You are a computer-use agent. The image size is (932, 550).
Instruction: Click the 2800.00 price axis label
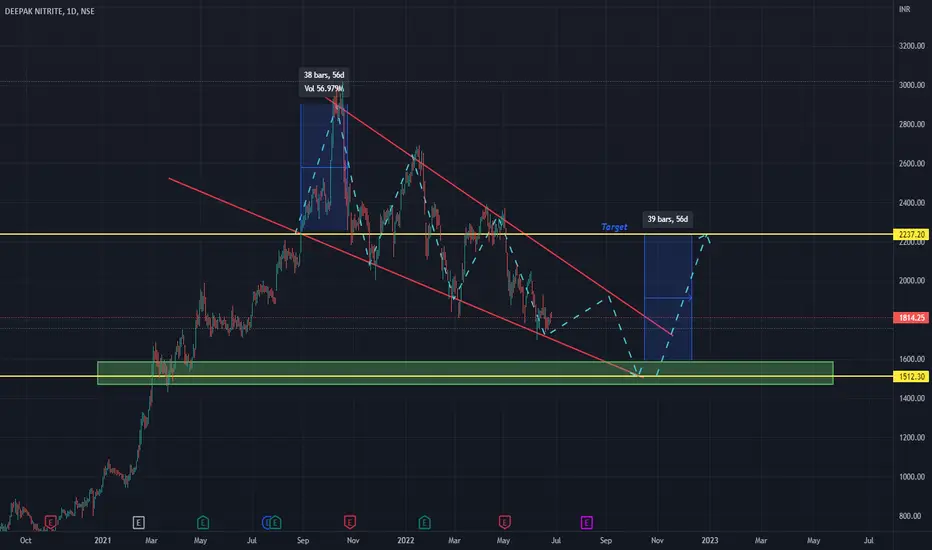[x=912, y=124]
